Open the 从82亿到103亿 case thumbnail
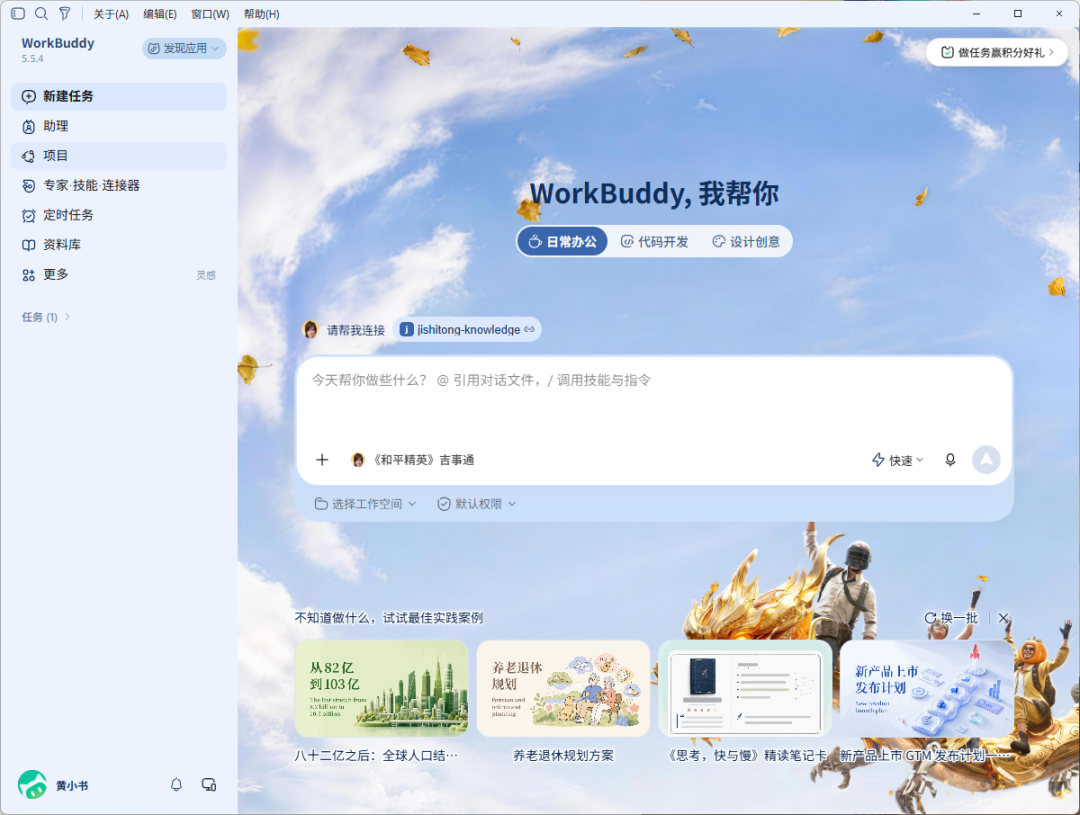The height and width of the screenshot is (815, 1080). (382, 688)
